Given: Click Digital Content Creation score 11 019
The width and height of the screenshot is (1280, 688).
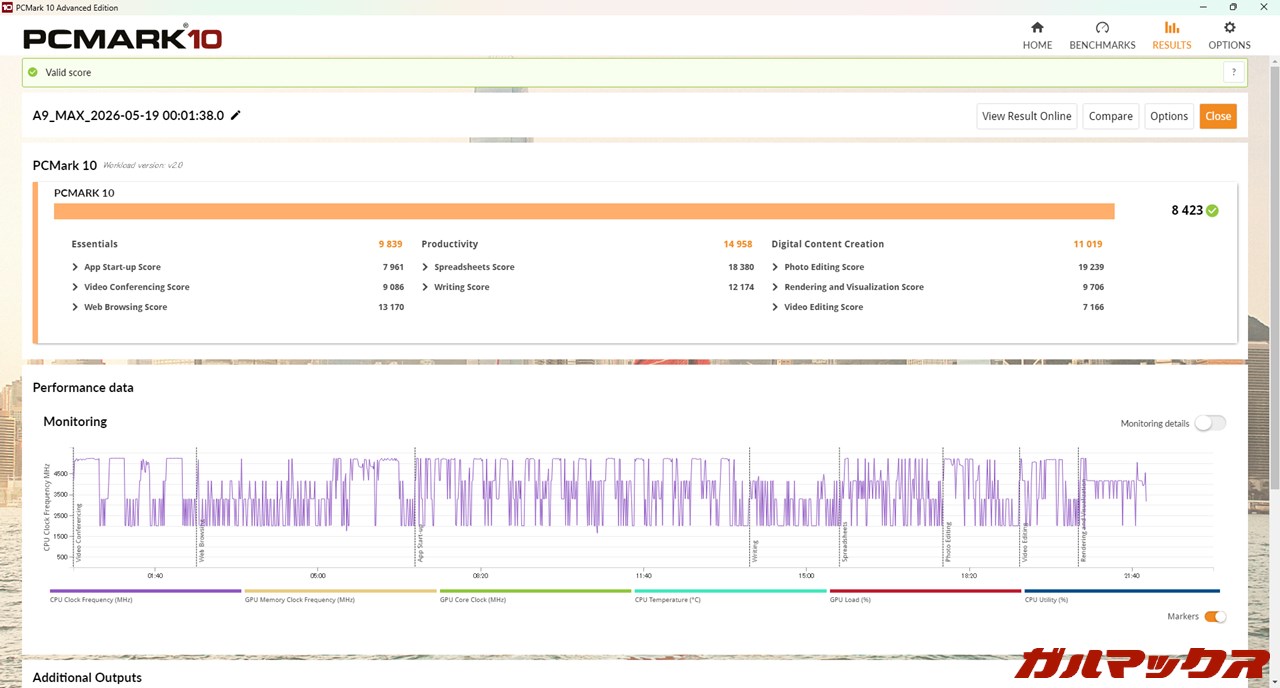Looking at the screenshot, I should tap(1088, 244).
